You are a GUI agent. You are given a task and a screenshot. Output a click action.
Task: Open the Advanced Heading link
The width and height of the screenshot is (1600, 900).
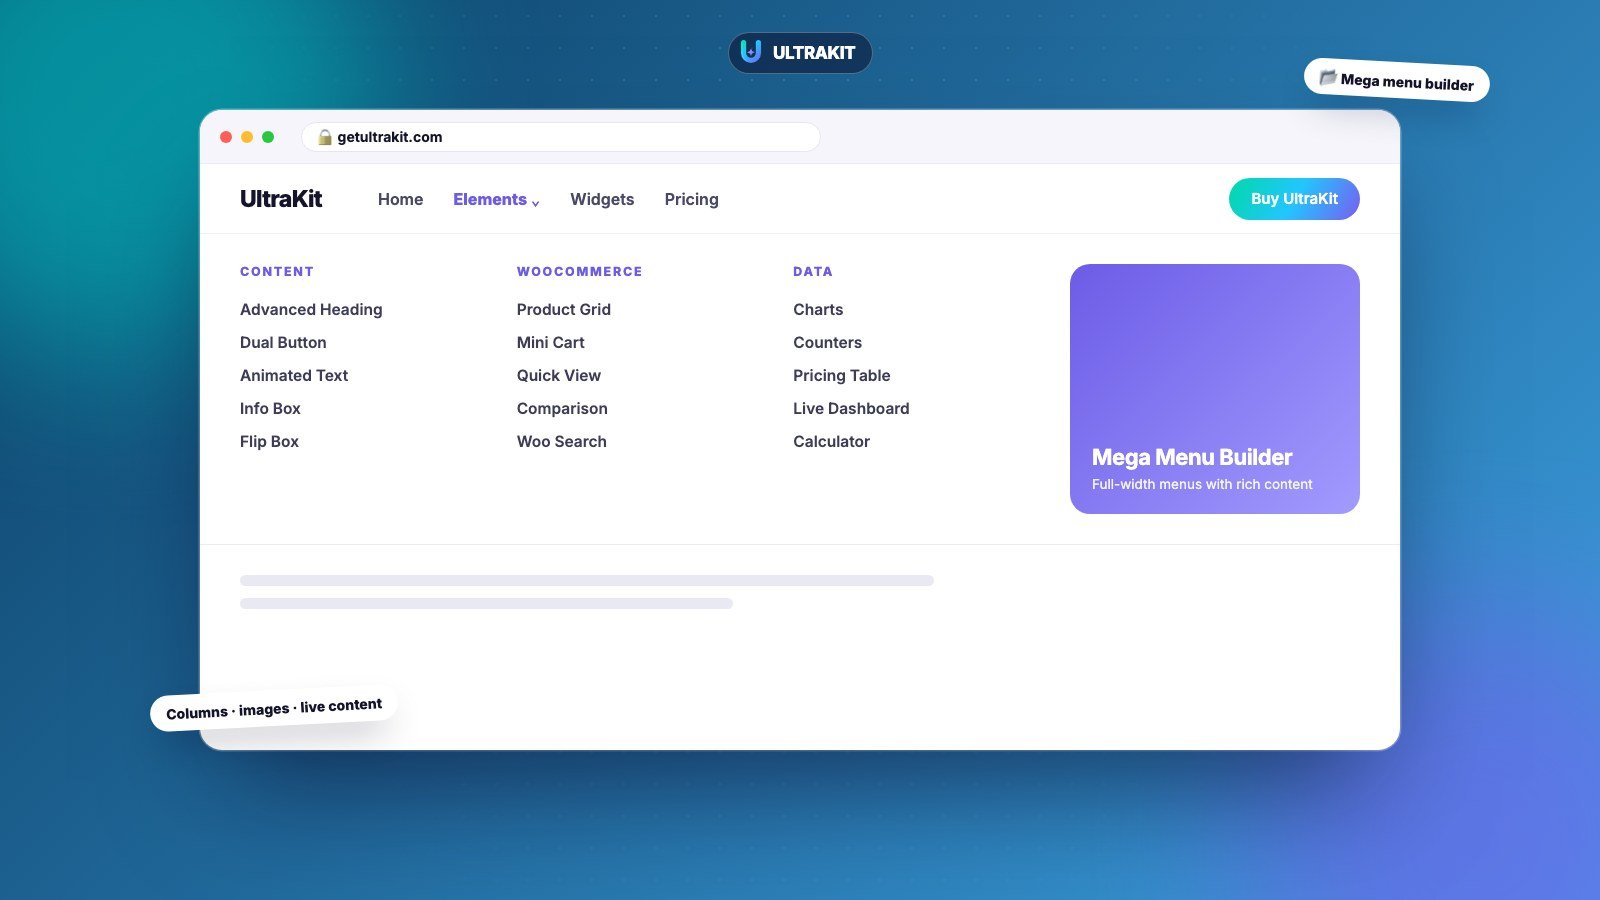[x=311, y=310]
